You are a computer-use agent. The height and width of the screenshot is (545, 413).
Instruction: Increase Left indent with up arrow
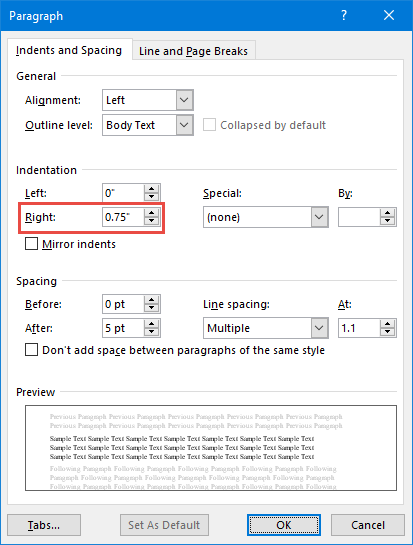[x=152, y=189]
